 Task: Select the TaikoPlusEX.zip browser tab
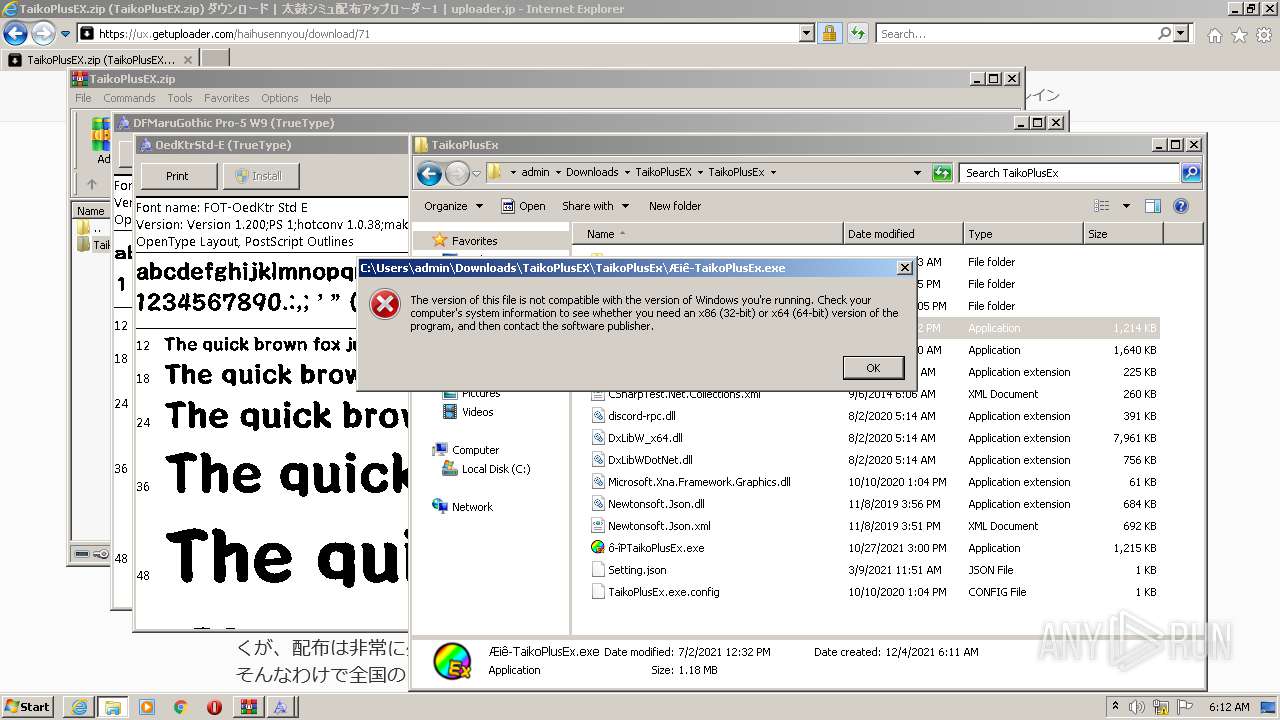[x=100, y=60]
